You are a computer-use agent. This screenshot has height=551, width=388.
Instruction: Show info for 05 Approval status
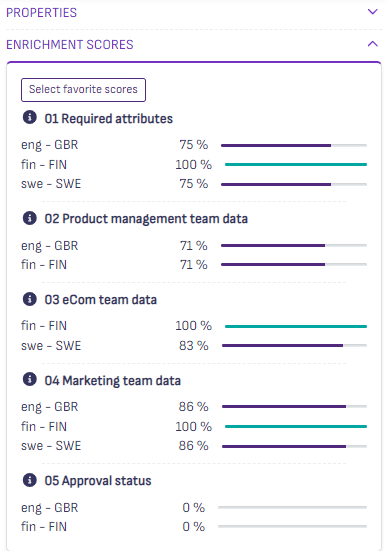pyautogui.click(x=30, y=480)
